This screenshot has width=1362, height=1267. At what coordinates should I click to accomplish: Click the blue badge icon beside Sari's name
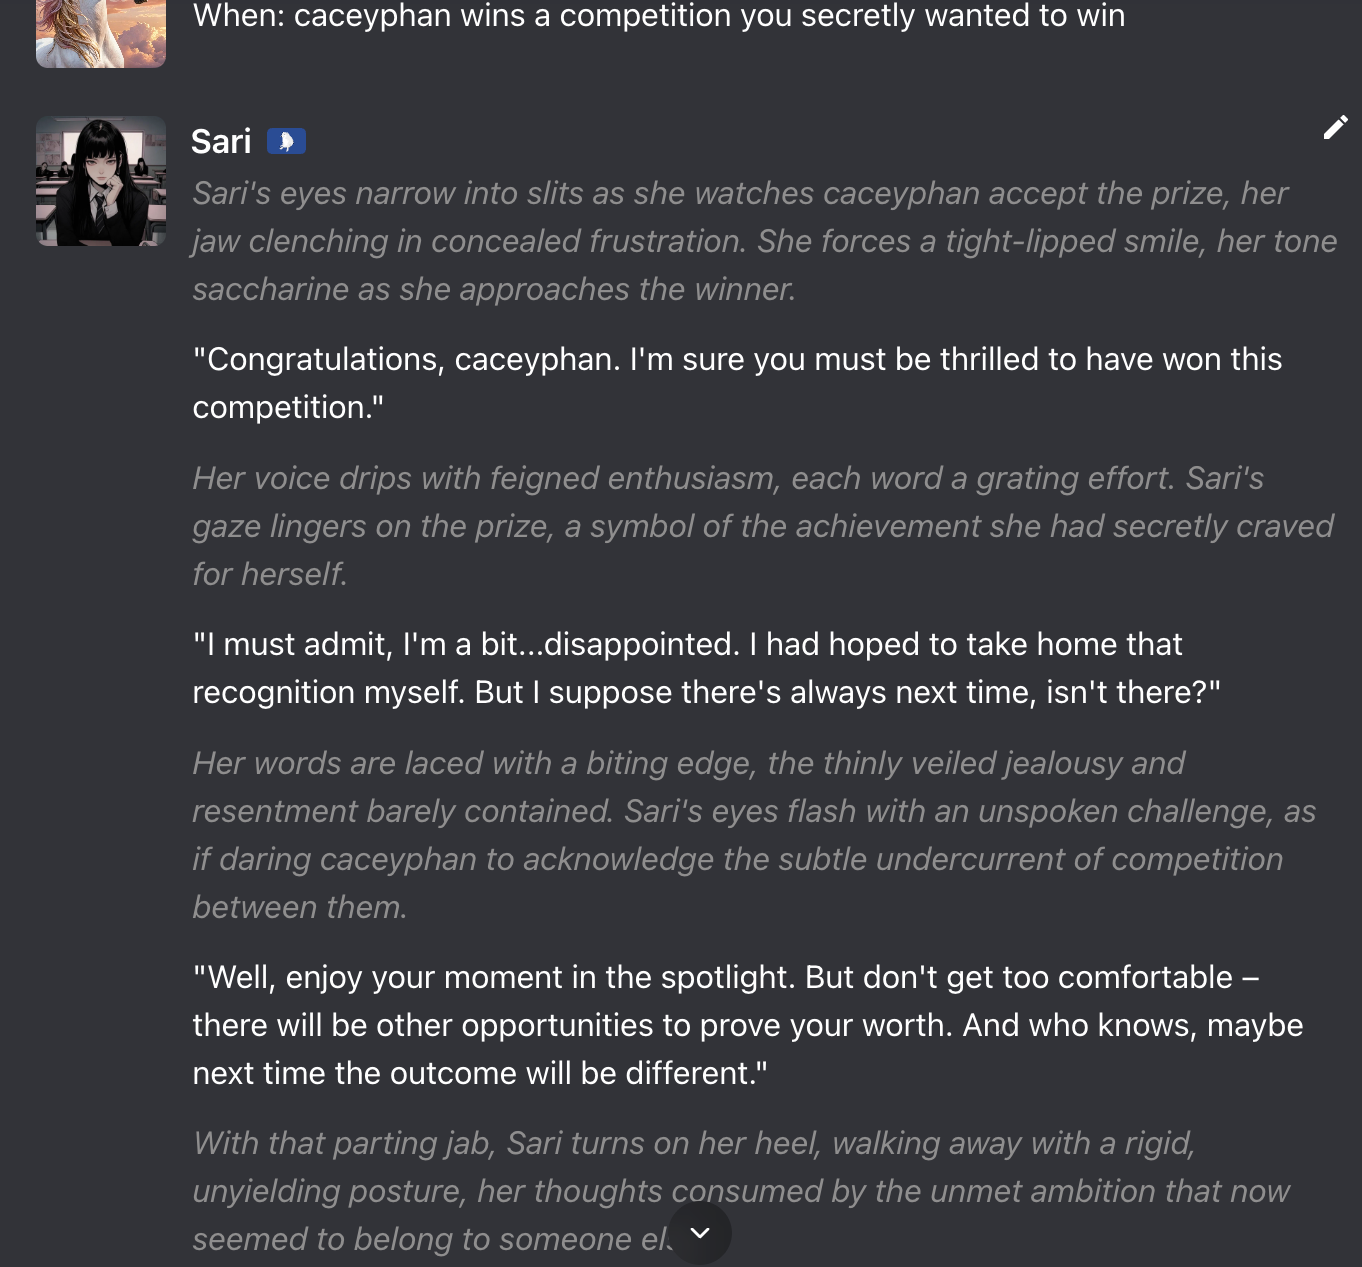click(286, 142)
